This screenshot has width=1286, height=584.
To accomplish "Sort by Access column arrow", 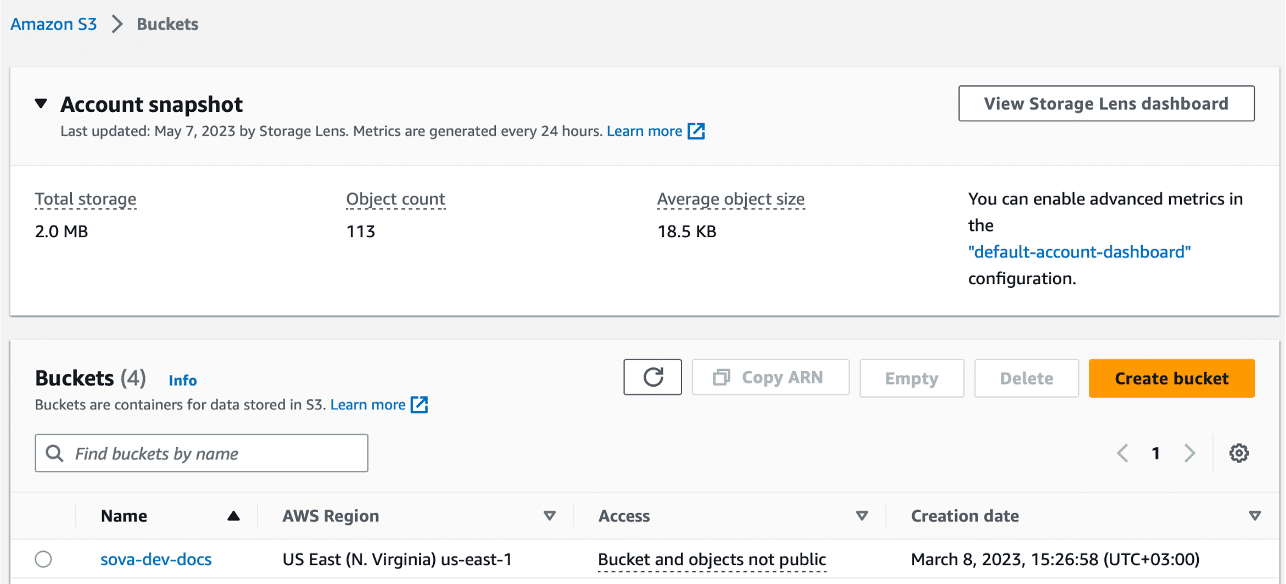I will coord(862,516).
